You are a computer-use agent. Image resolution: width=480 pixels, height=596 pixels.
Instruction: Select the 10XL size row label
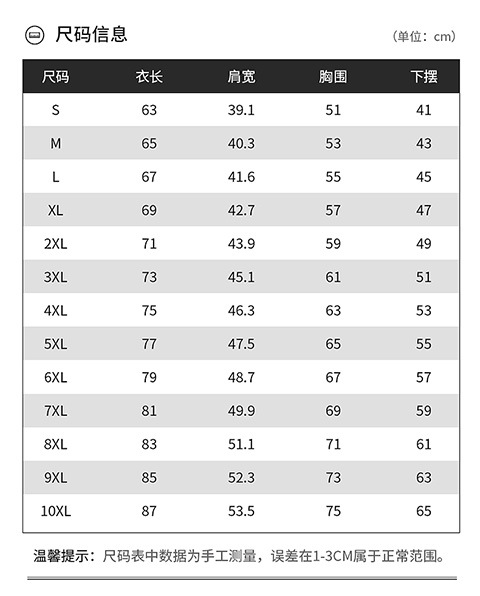pos(55,511)
